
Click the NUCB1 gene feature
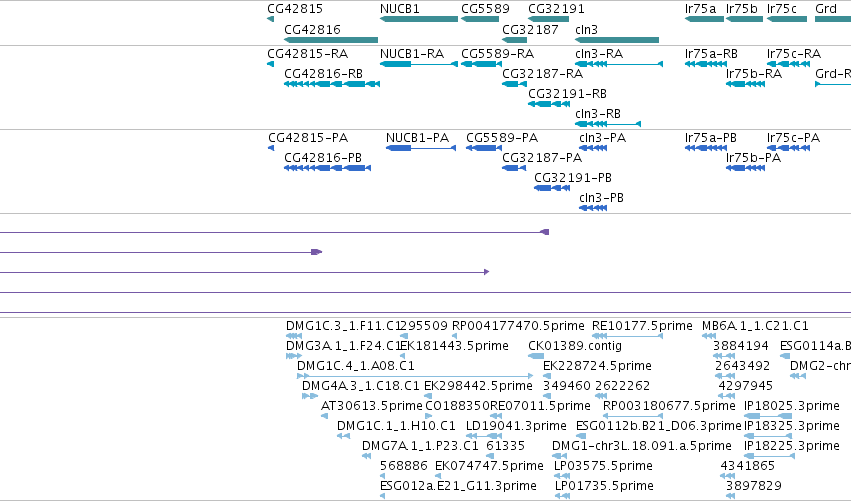click(418, 19)
